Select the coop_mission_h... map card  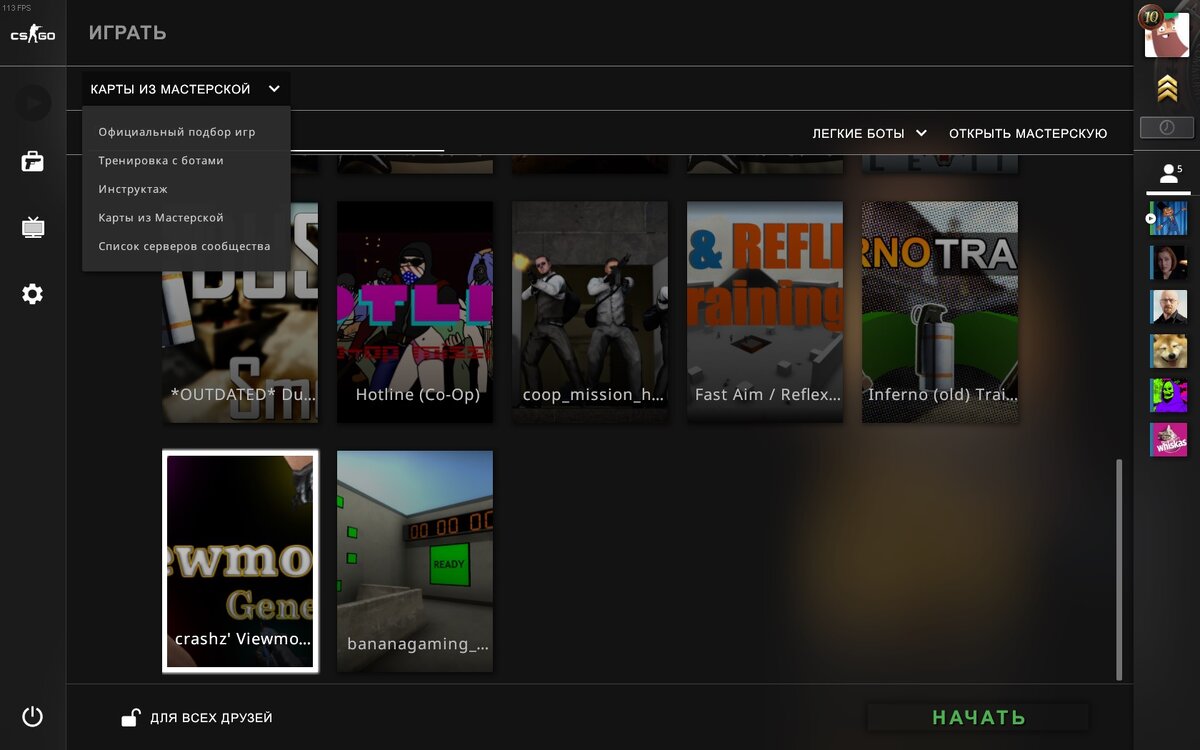(590, 312)
